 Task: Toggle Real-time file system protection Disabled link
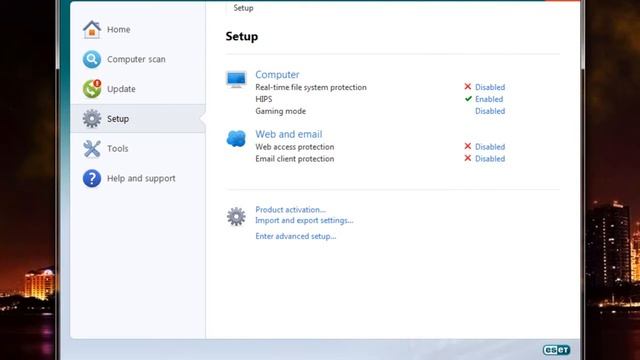click(490, 87)
